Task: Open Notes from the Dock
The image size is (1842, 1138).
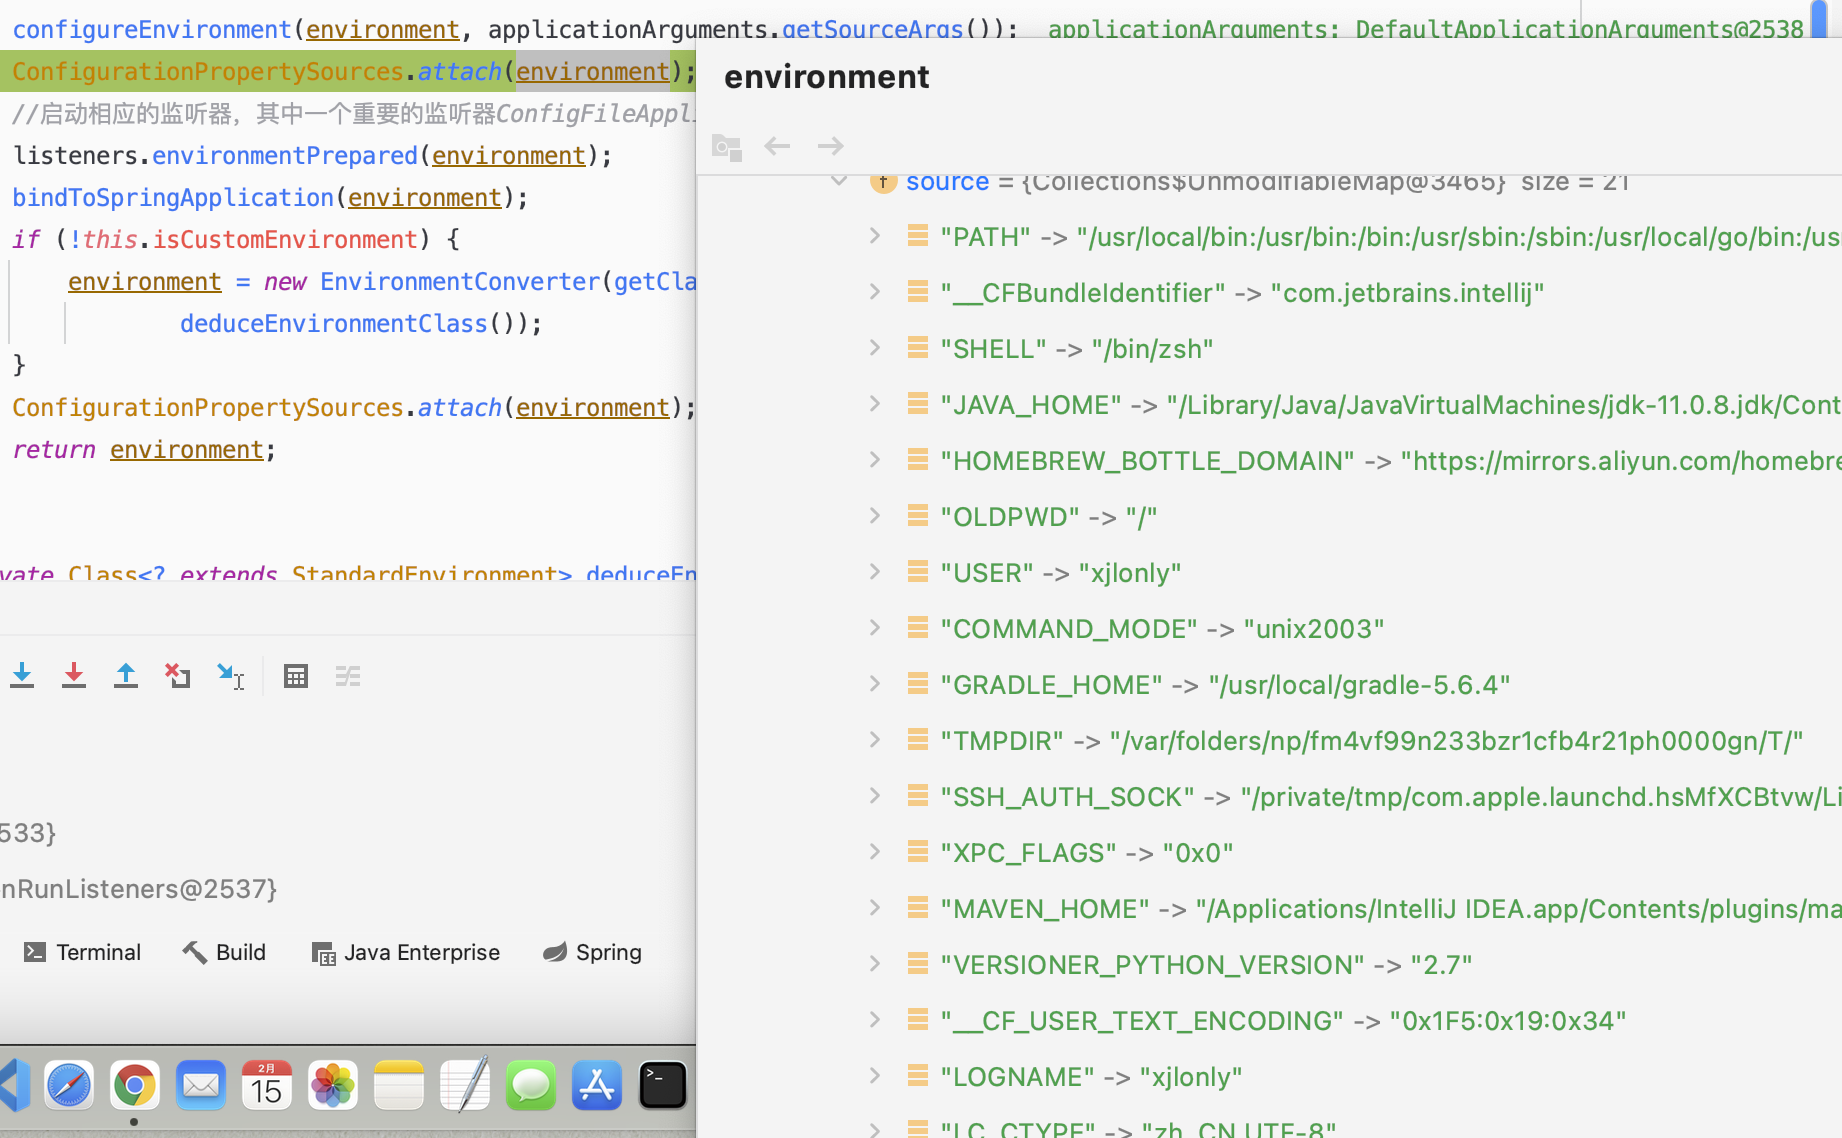Action: [x=399, y=1085]
